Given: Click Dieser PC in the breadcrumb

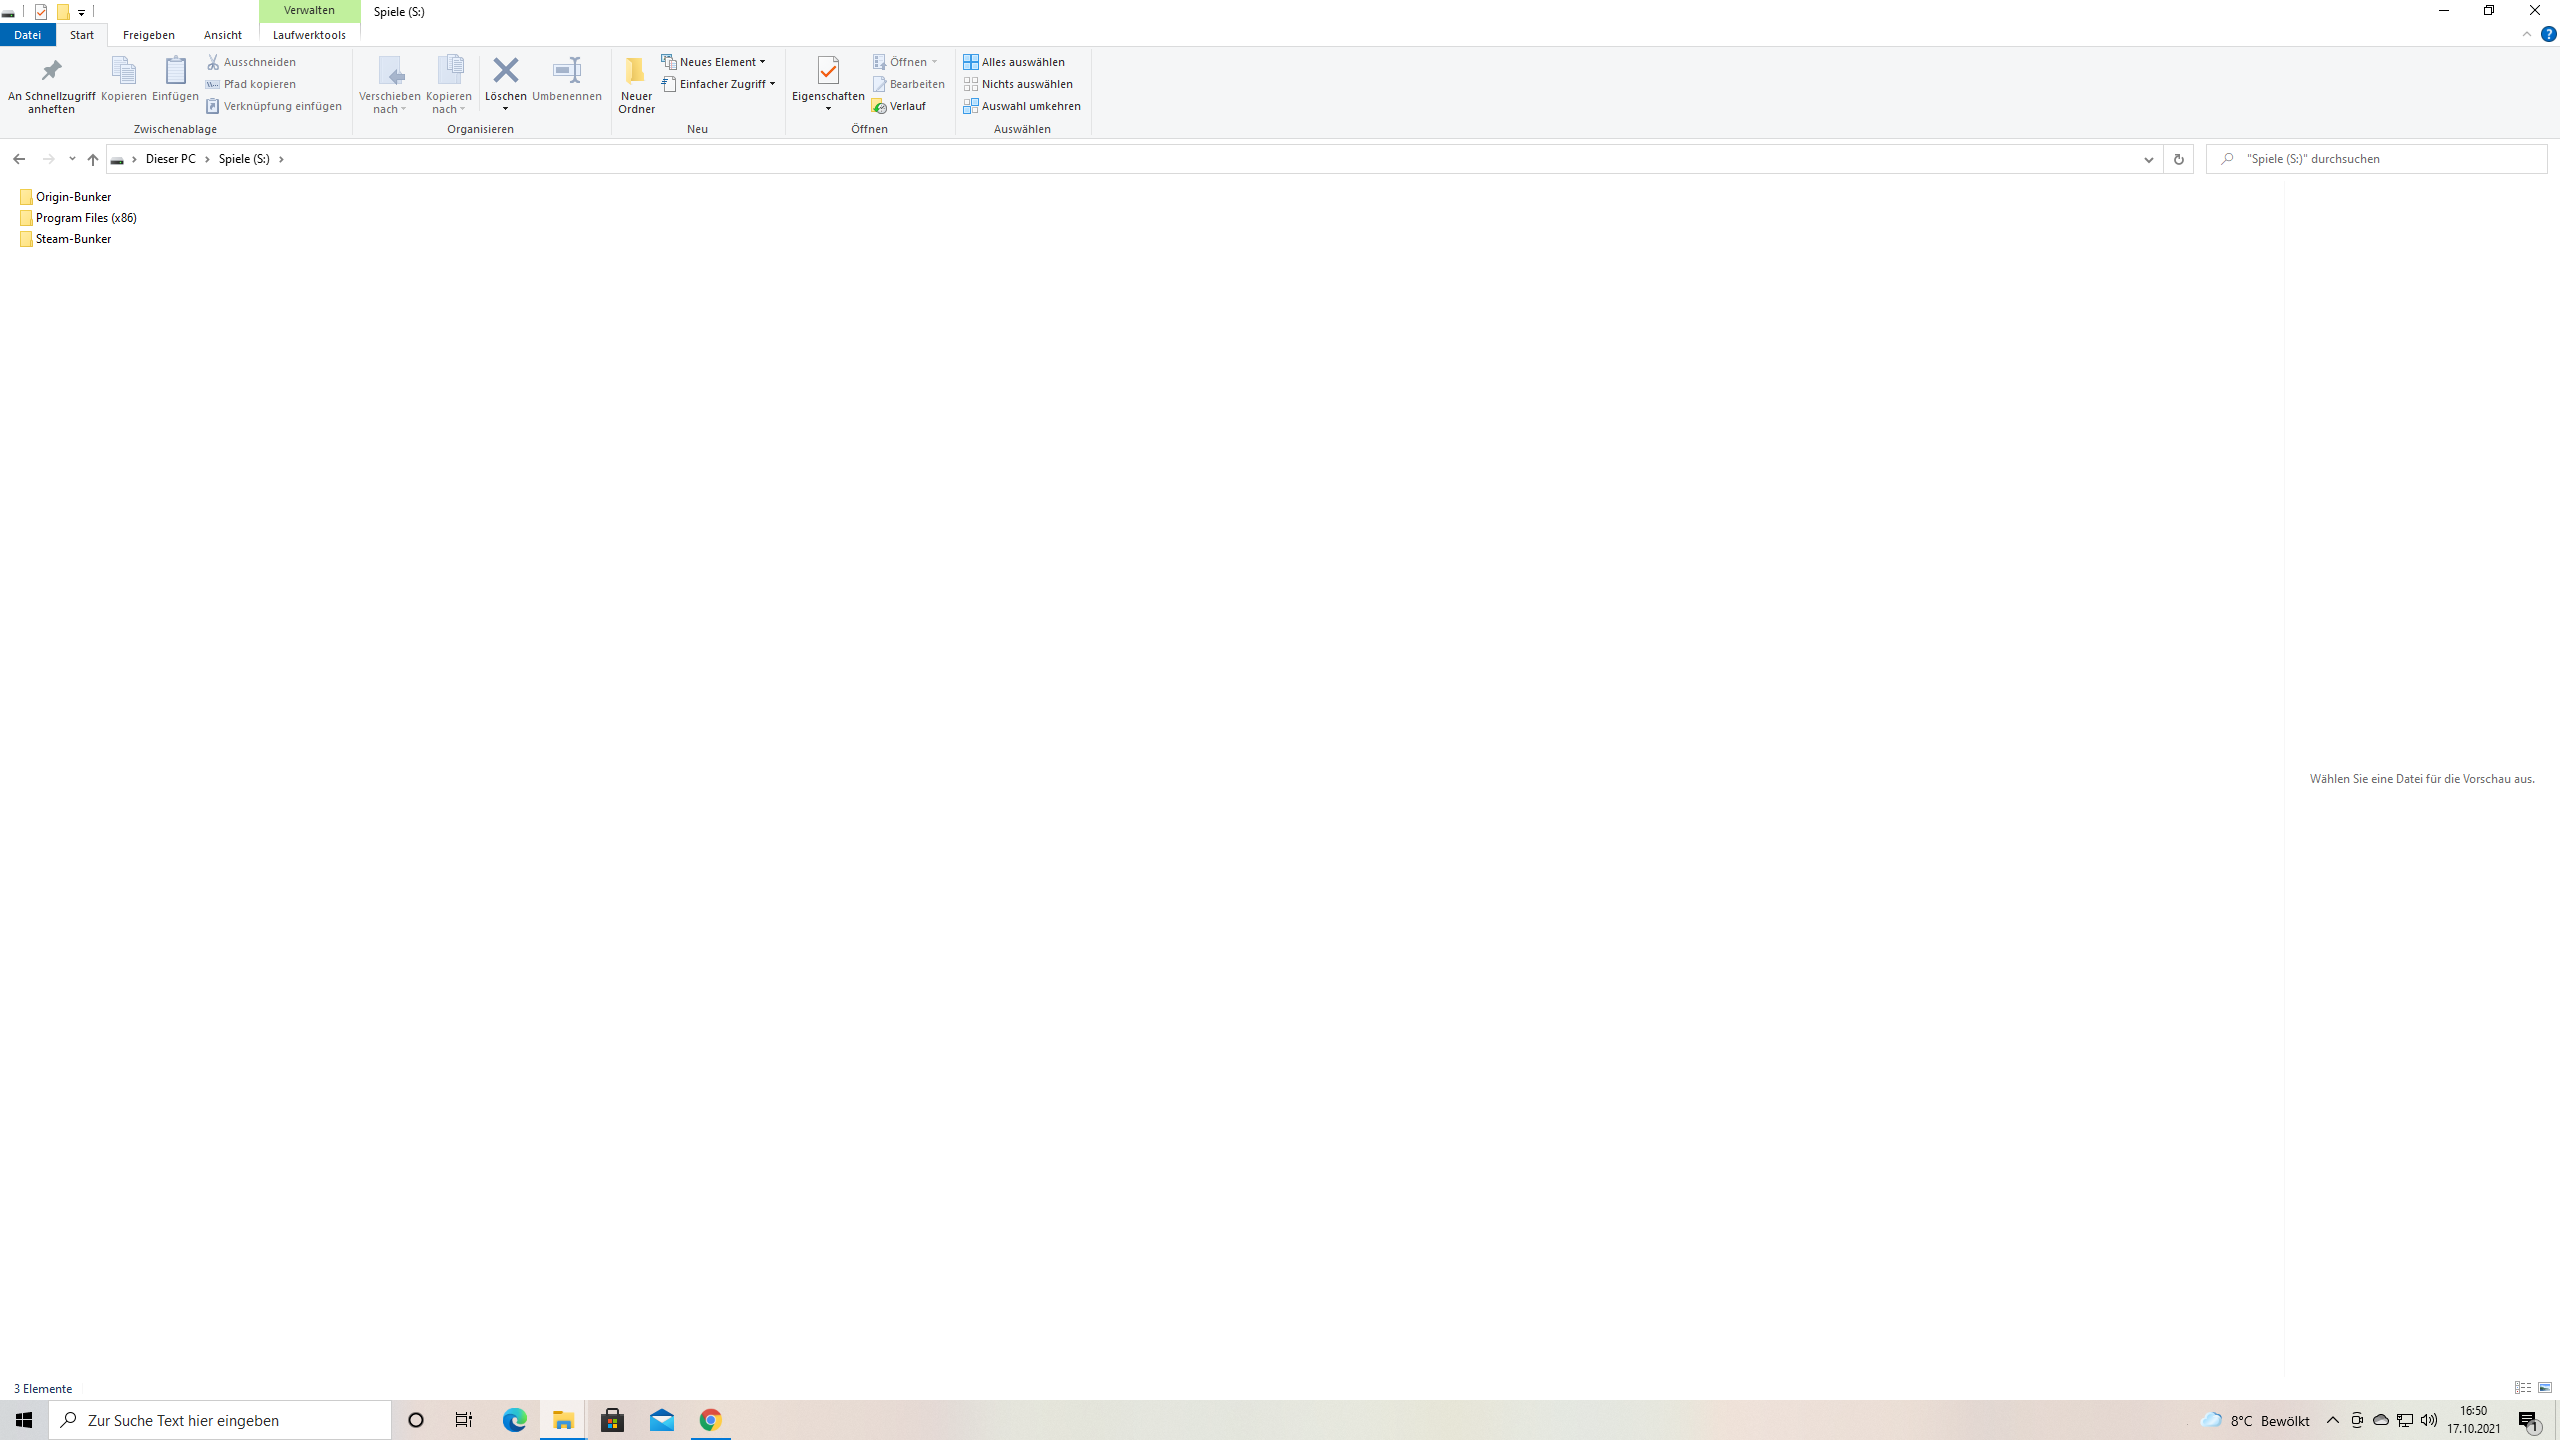Looking at the screenshot, I should [x=170, y=159].
